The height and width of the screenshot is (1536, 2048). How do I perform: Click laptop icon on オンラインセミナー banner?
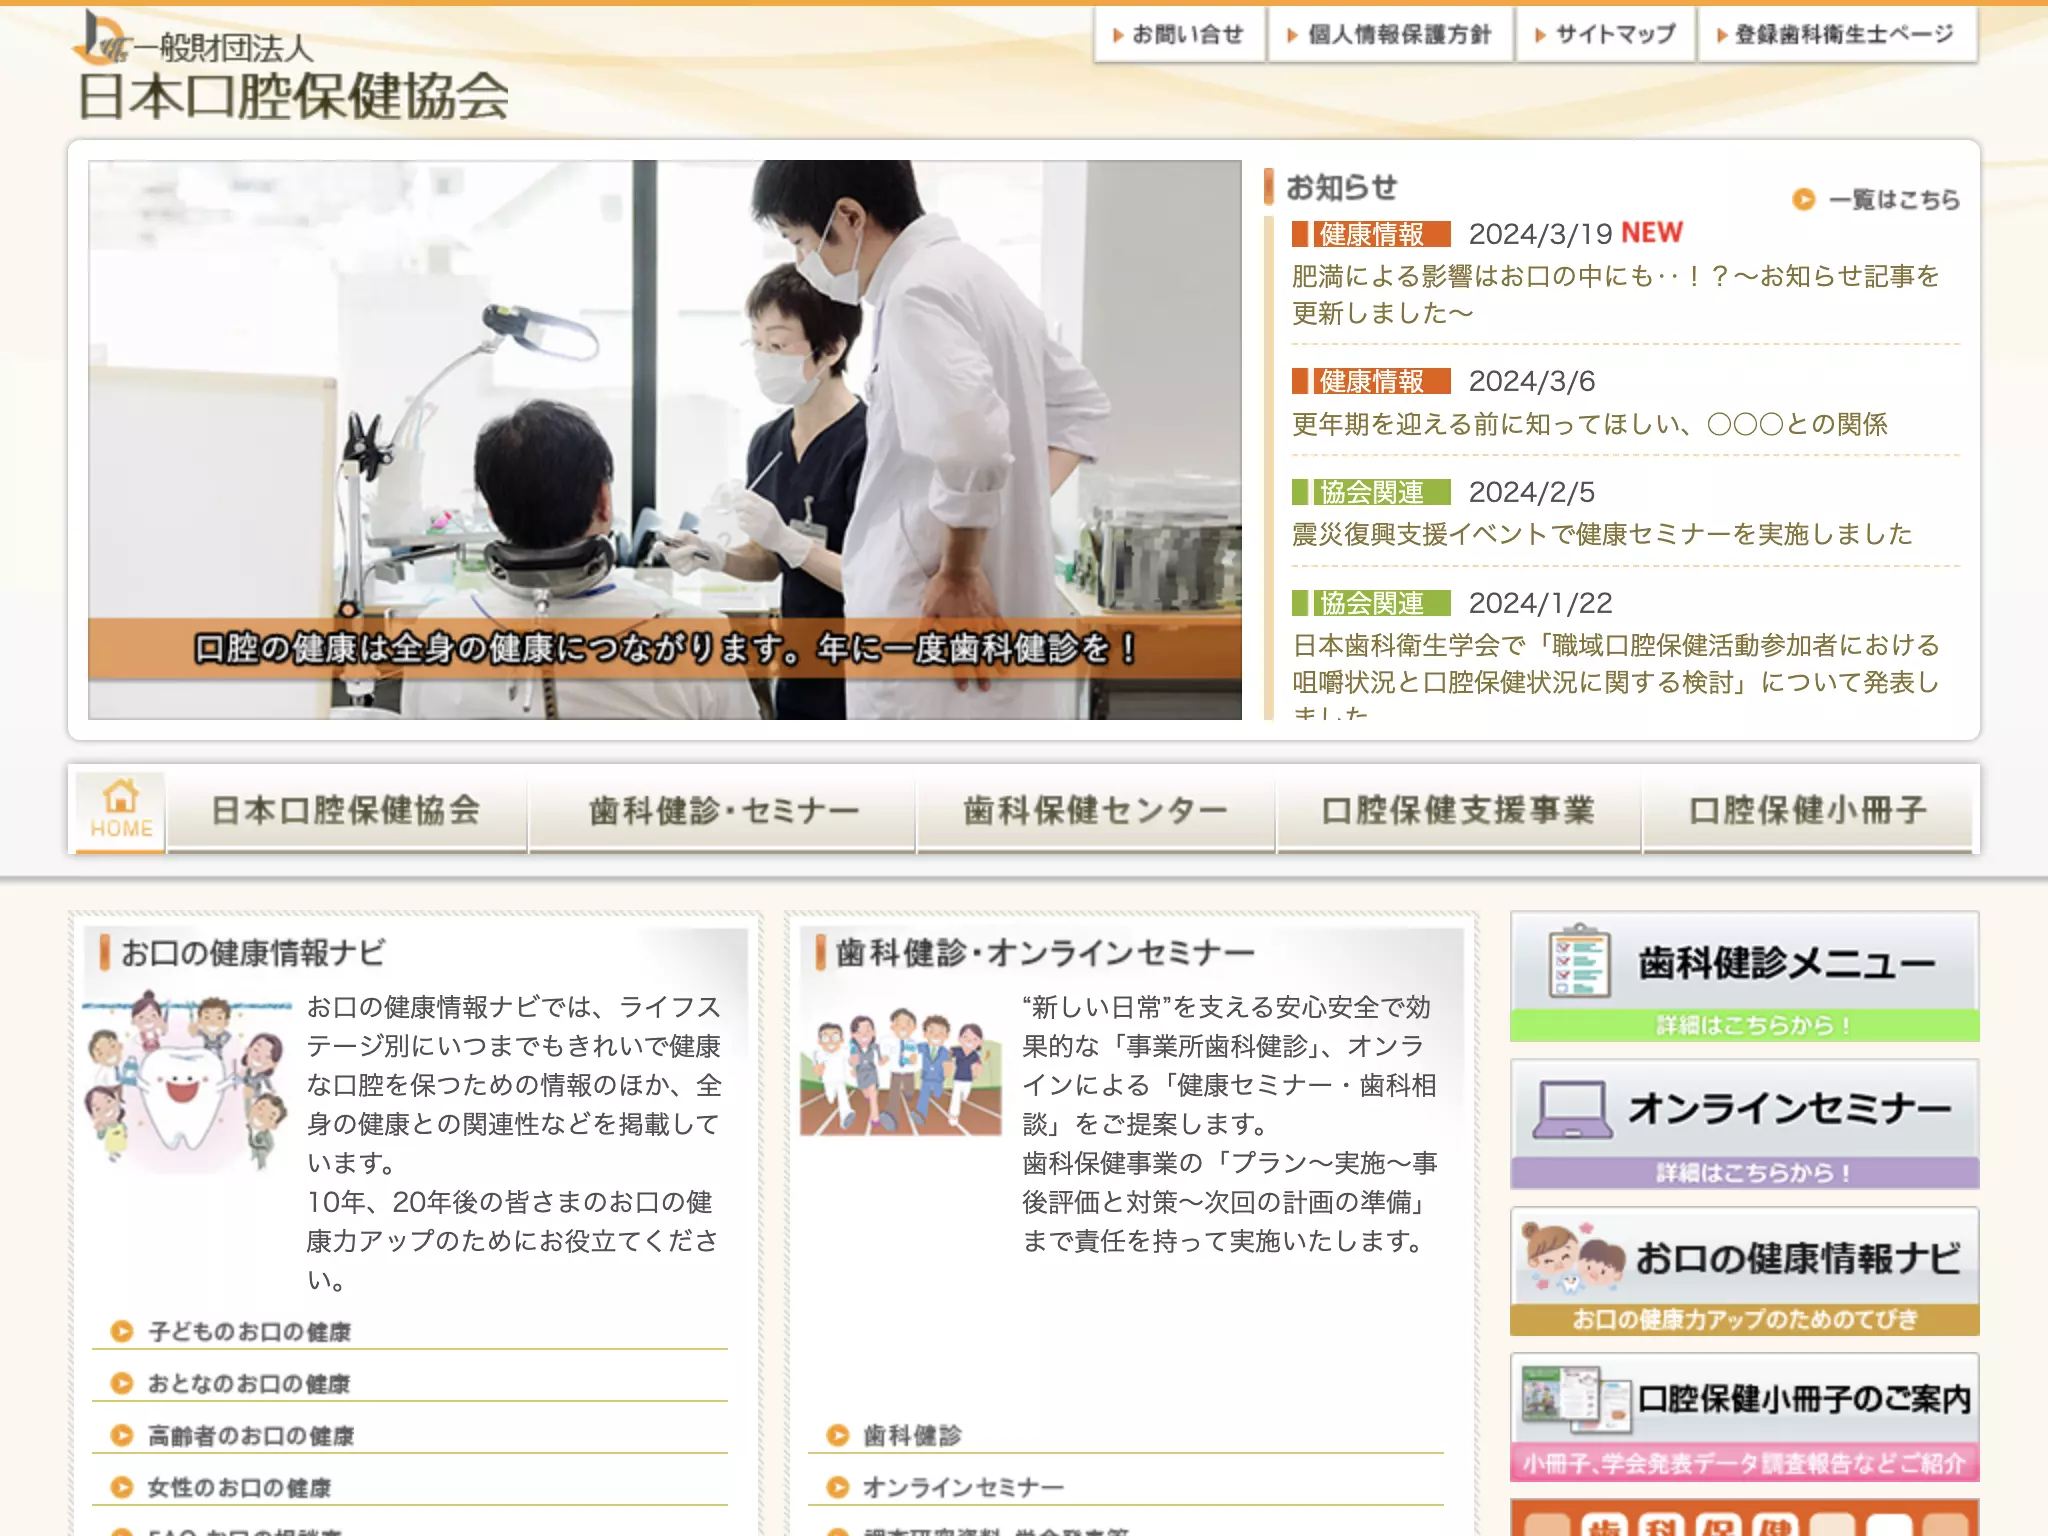point(1573,1109)
